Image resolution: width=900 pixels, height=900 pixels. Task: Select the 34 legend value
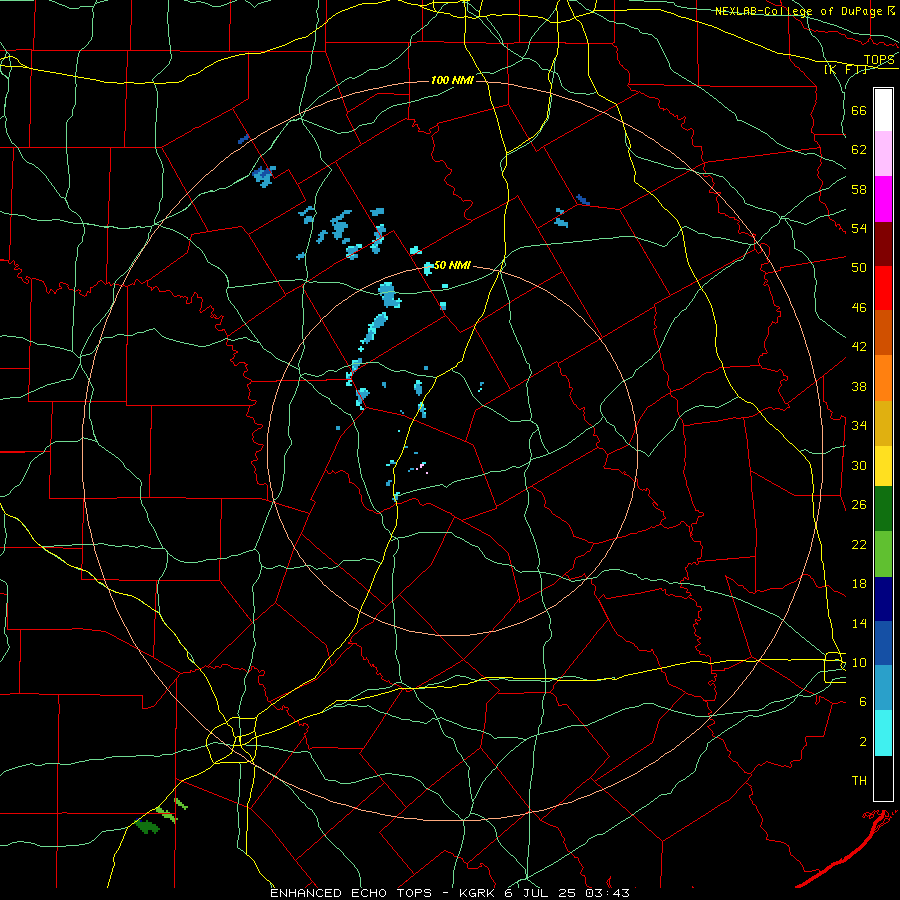[x=859, y=425]
